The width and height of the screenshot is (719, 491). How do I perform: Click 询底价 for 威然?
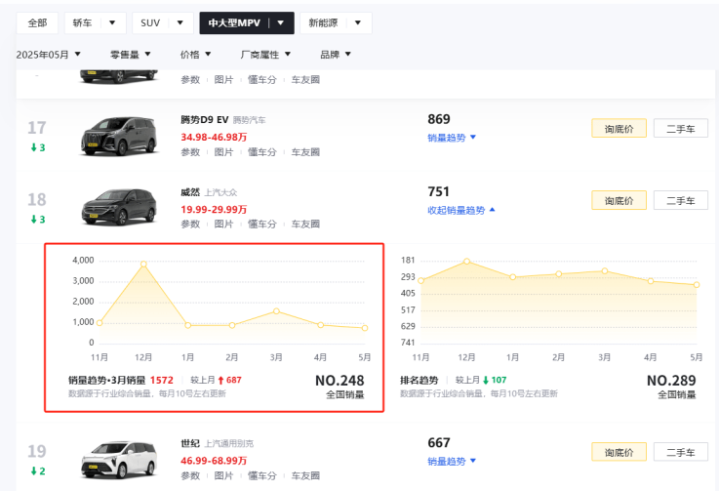[x=619, y=200]
